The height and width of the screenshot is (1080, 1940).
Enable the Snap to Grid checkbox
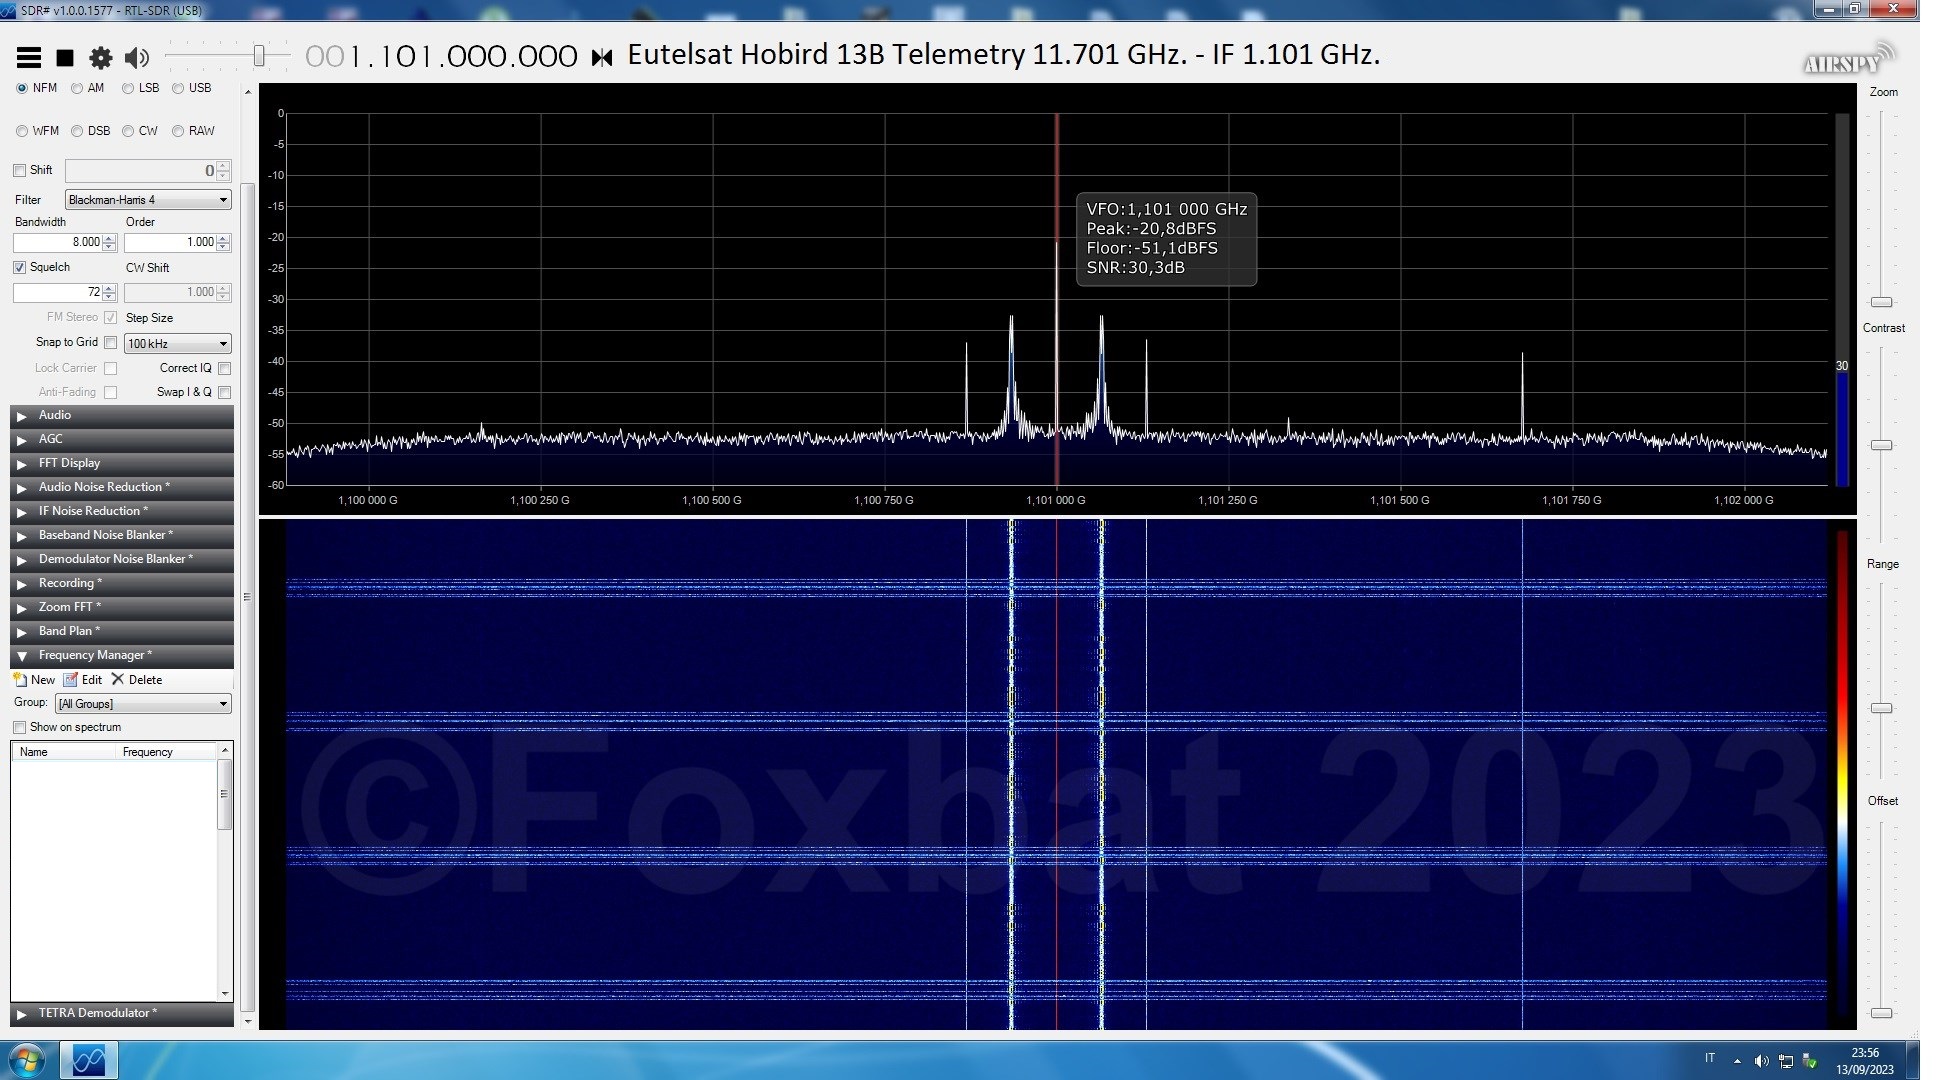point(111,343)
